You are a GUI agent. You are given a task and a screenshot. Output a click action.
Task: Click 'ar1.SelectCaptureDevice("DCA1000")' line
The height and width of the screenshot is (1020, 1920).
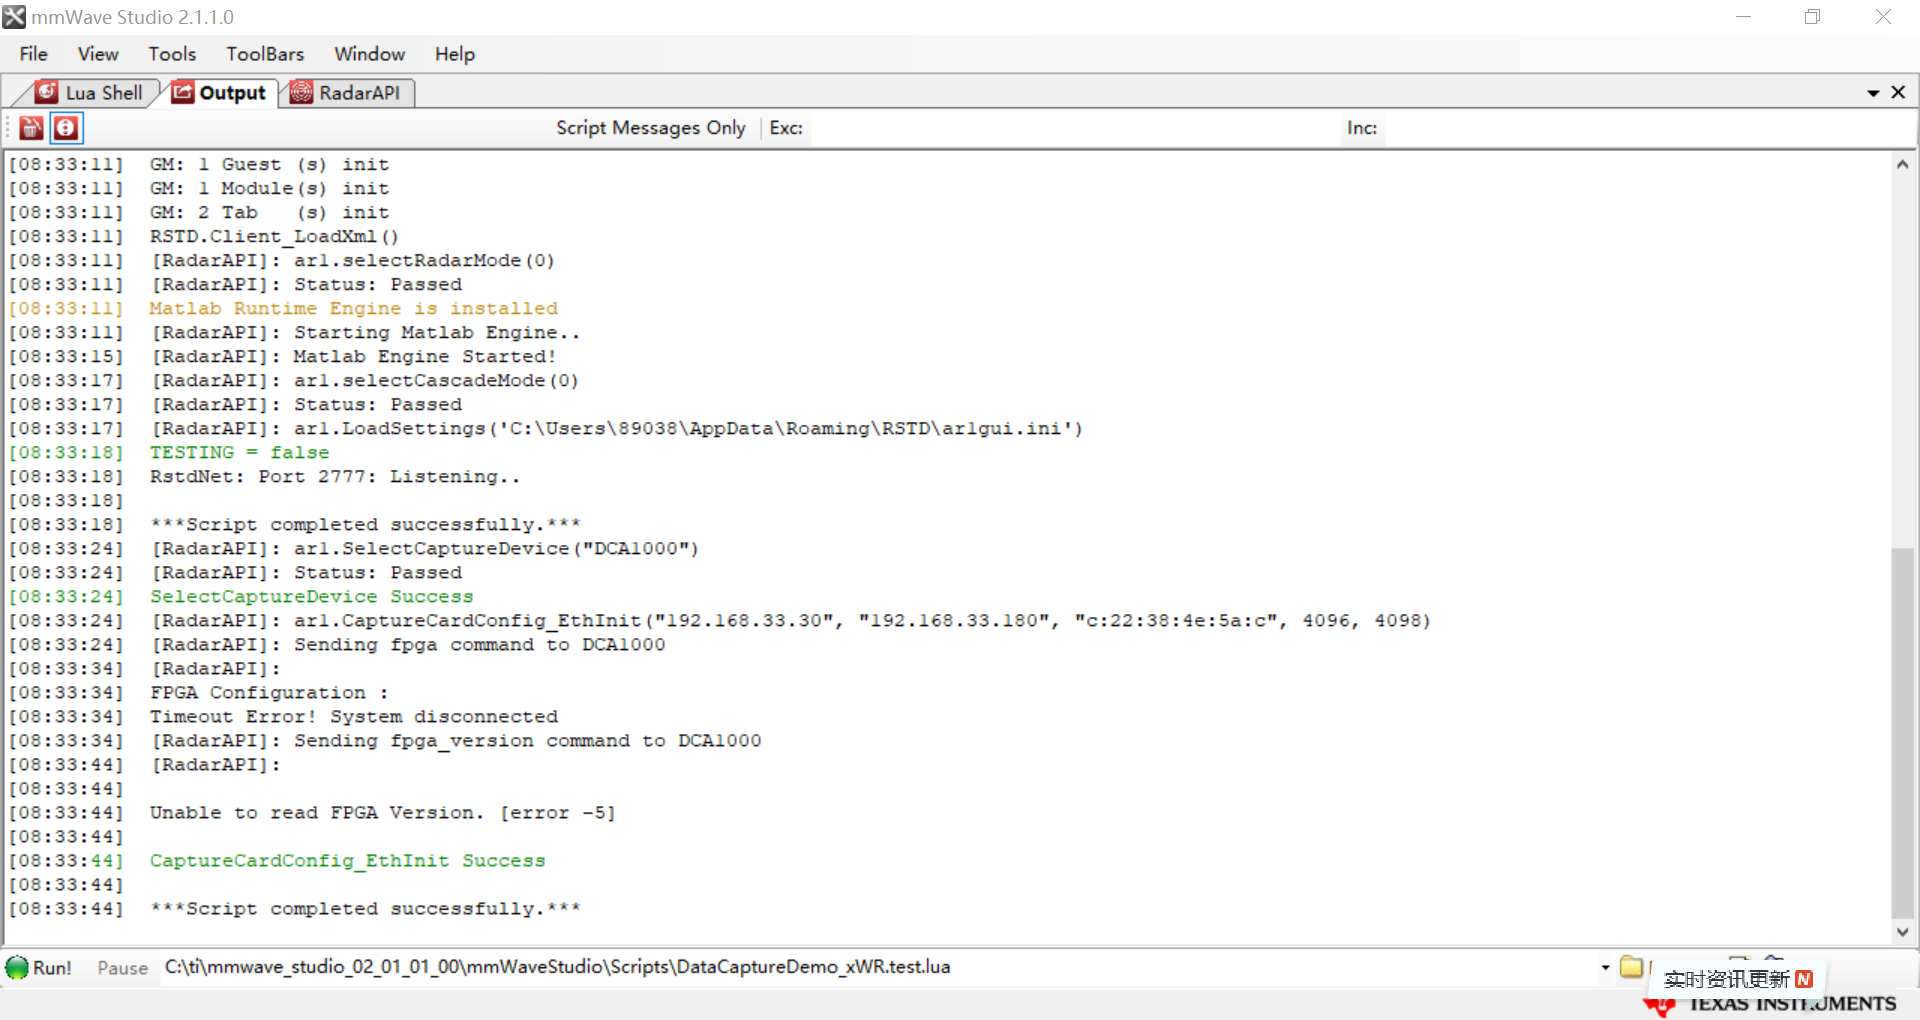tap(425, 549)
